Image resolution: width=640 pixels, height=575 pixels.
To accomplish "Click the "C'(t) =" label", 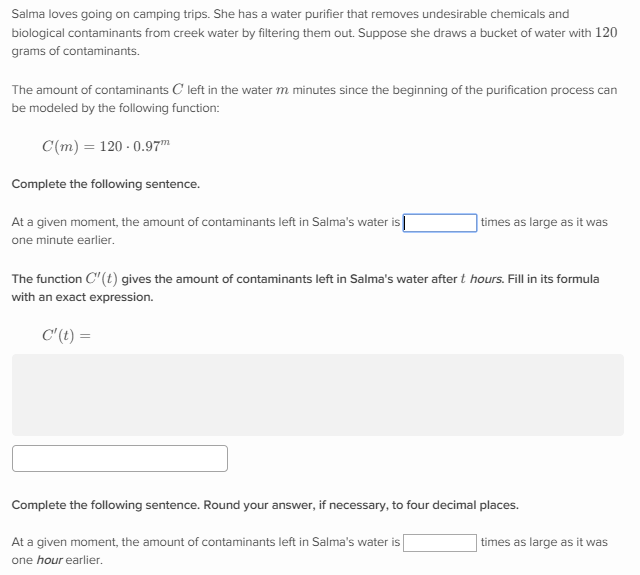I will [x=66, y=335].
